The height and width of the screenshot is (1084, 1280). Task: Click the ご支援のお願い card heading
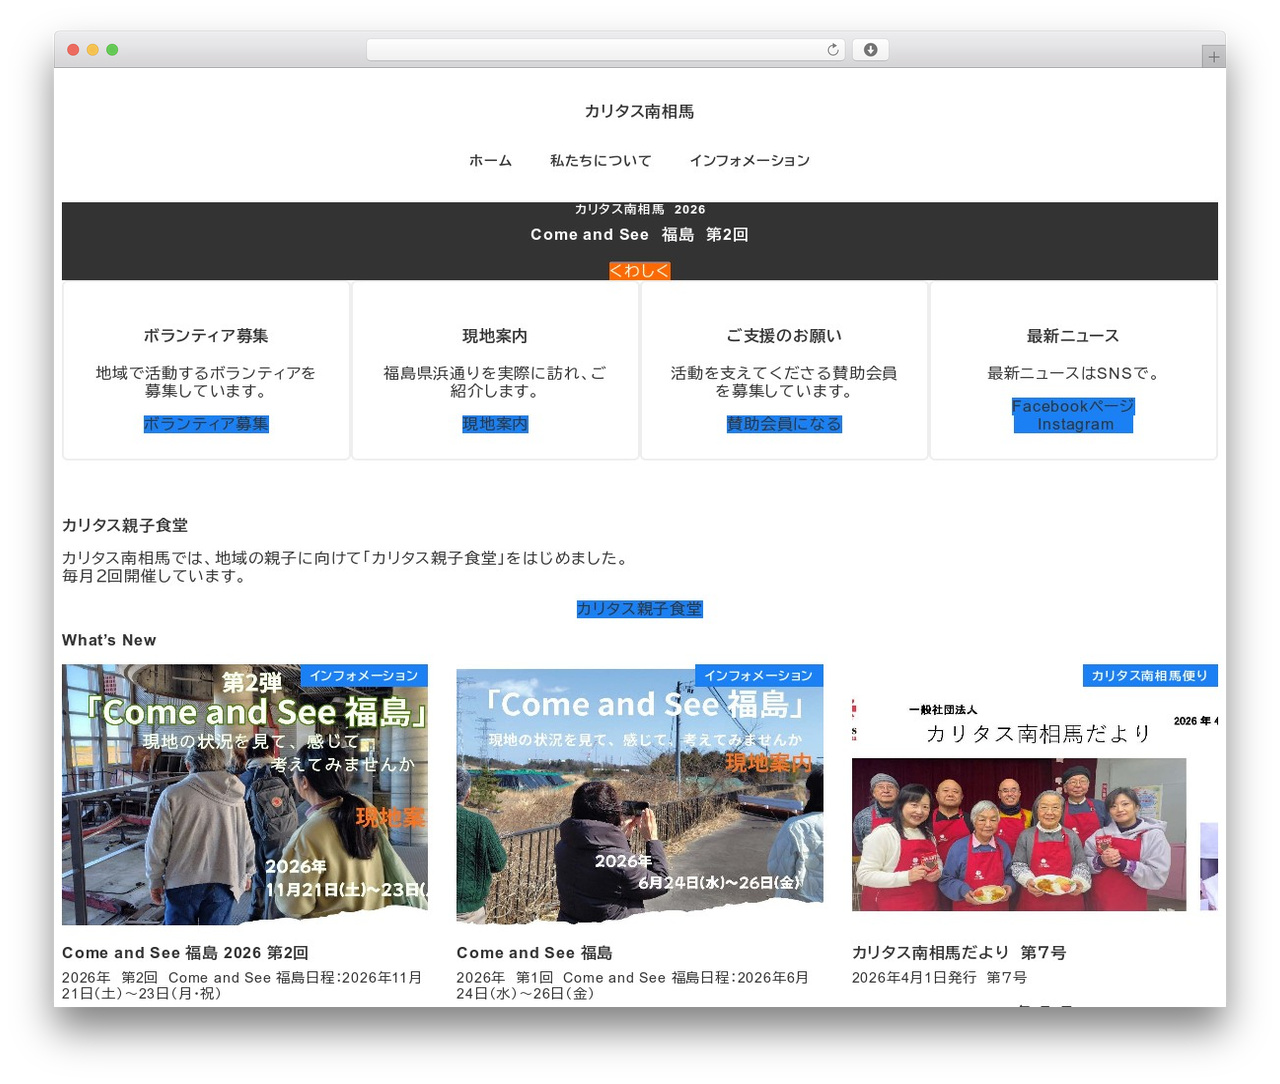point(784,336)
